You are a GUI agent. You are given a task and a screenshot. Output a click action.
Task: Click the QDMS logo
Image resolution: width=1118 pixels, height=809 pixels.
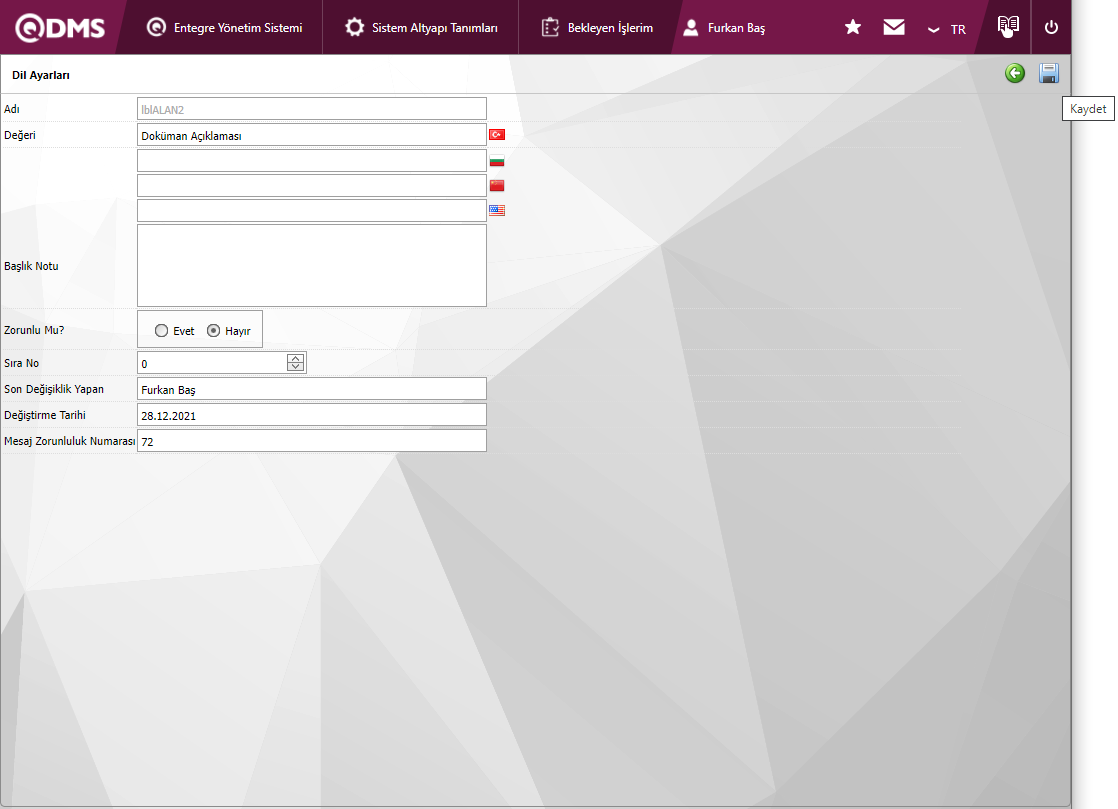(60, 28)
